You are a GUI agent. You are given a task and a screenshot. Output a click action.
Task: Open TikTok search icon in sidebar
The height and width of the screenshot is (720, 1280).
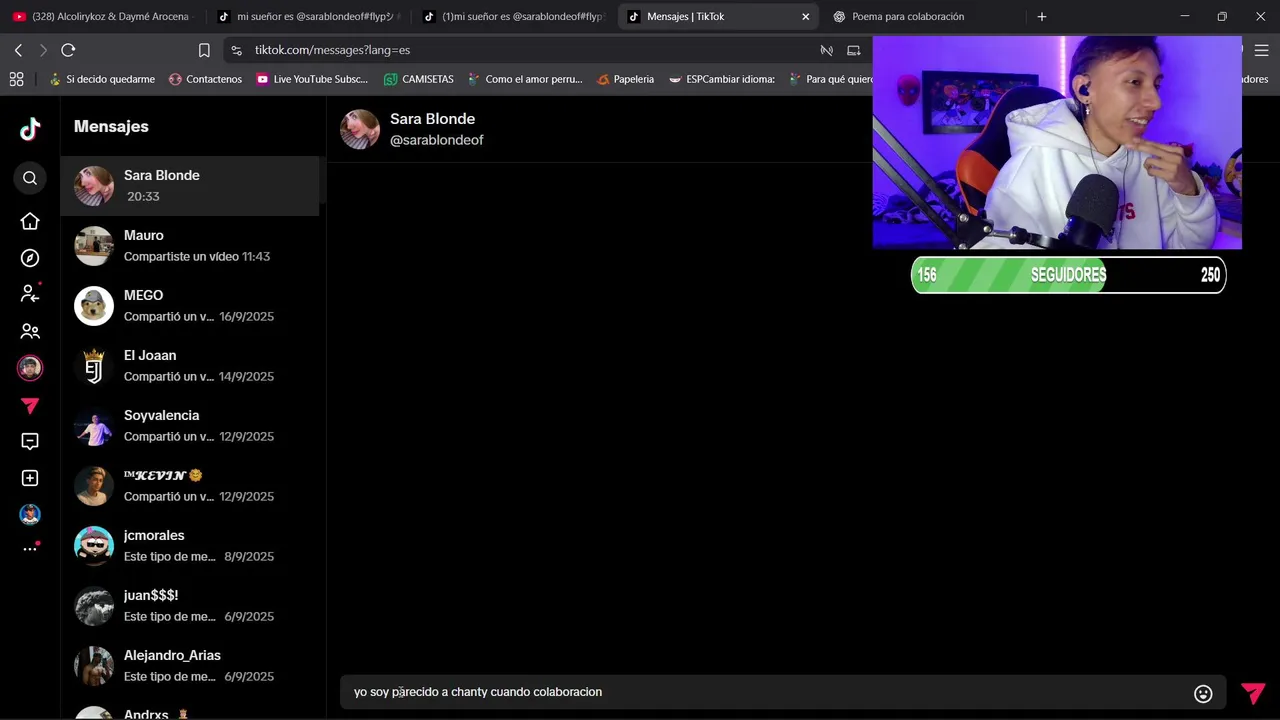coord(30,178)
